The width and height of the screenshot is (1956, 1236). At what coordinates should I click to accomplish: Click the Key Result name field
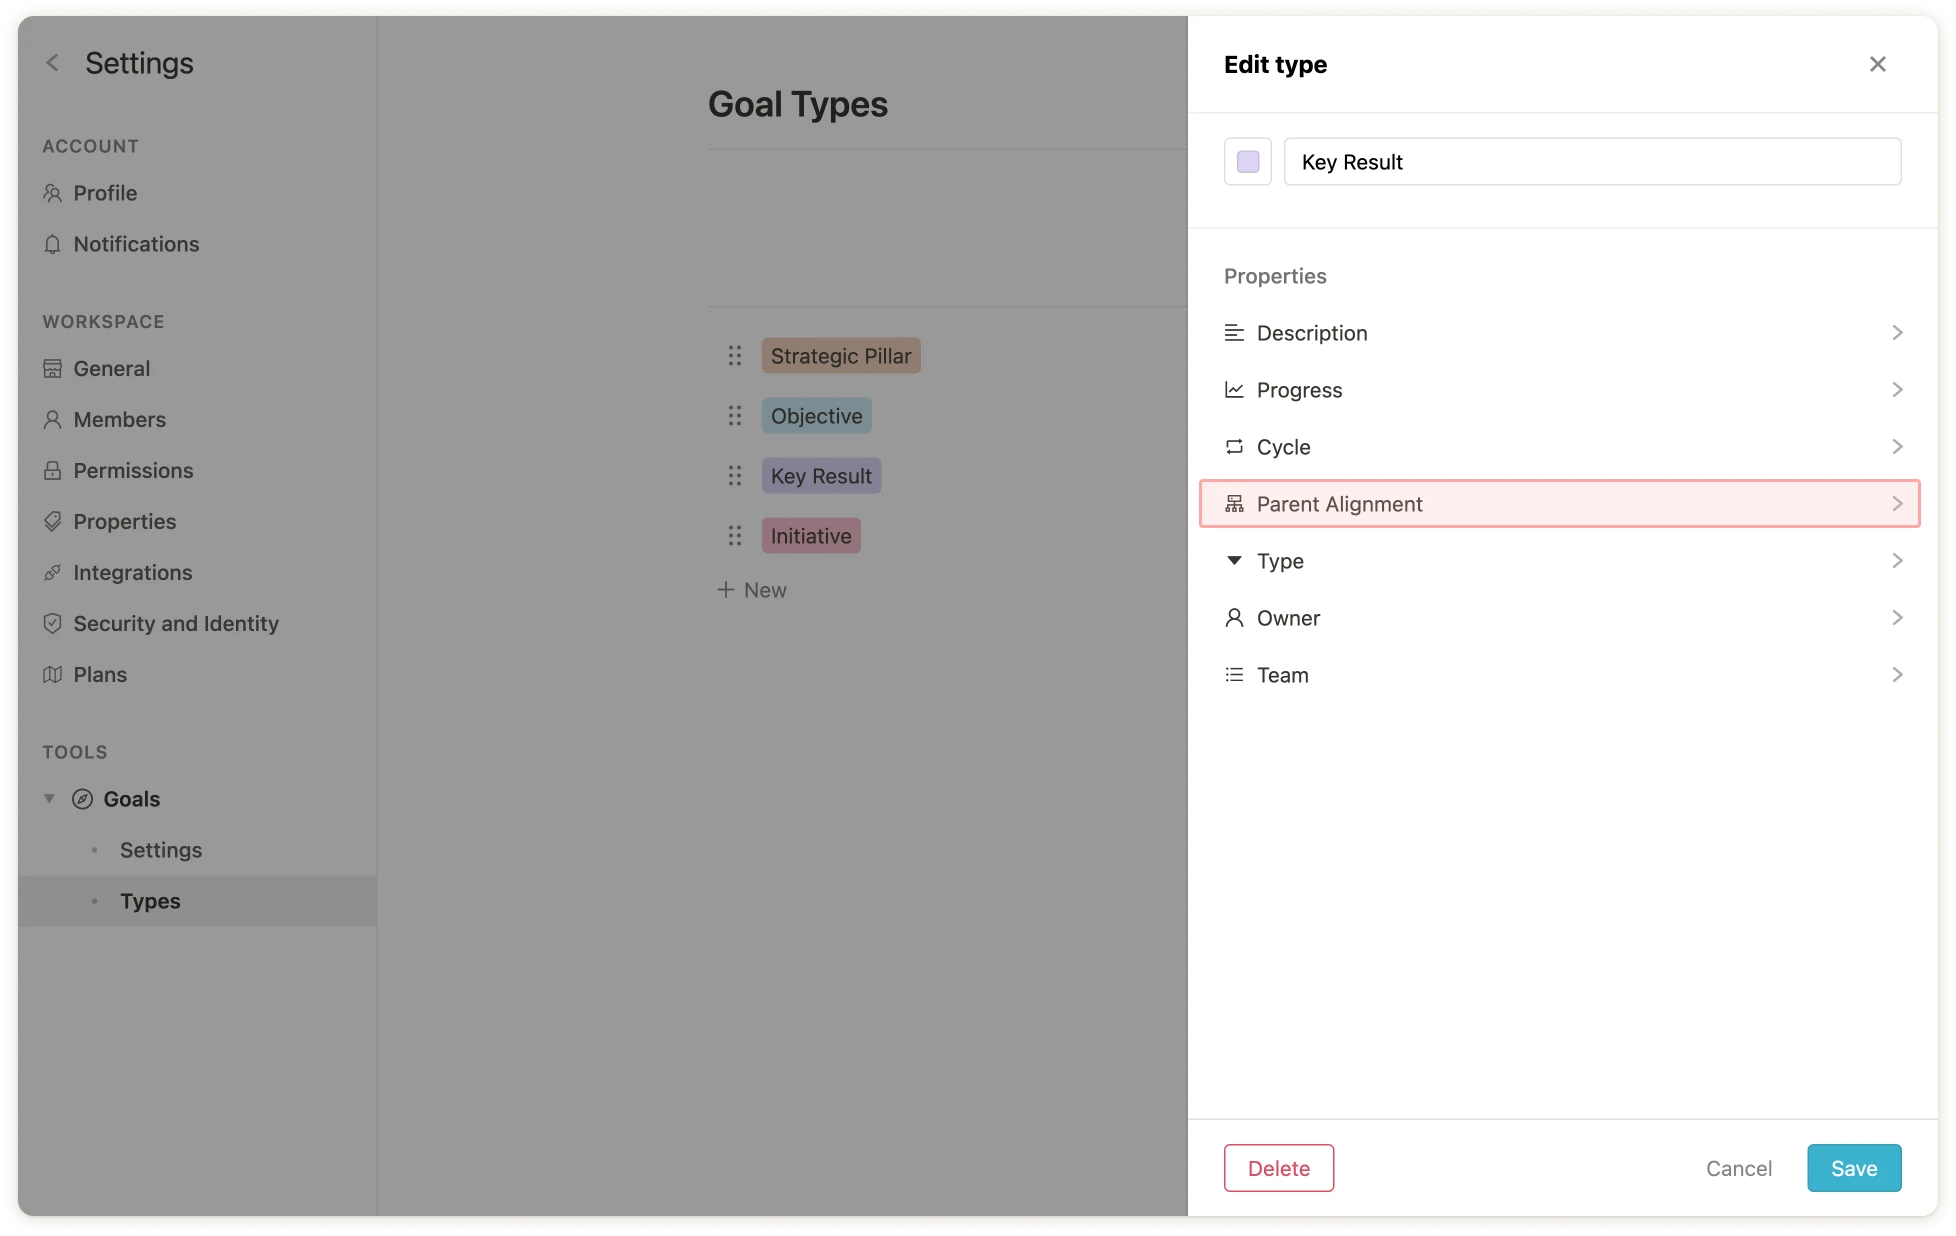(x=1592, y=162)
